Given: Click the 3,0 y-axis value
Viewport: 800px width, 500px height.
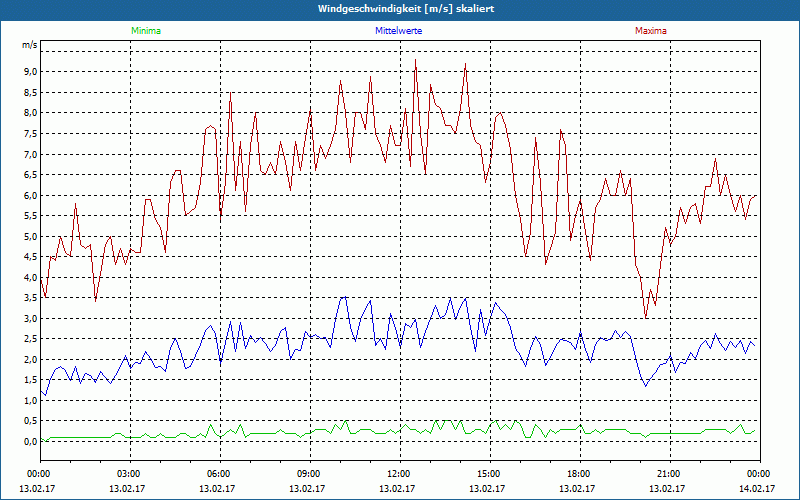Looking at the screenshot, I should (31, 318).
